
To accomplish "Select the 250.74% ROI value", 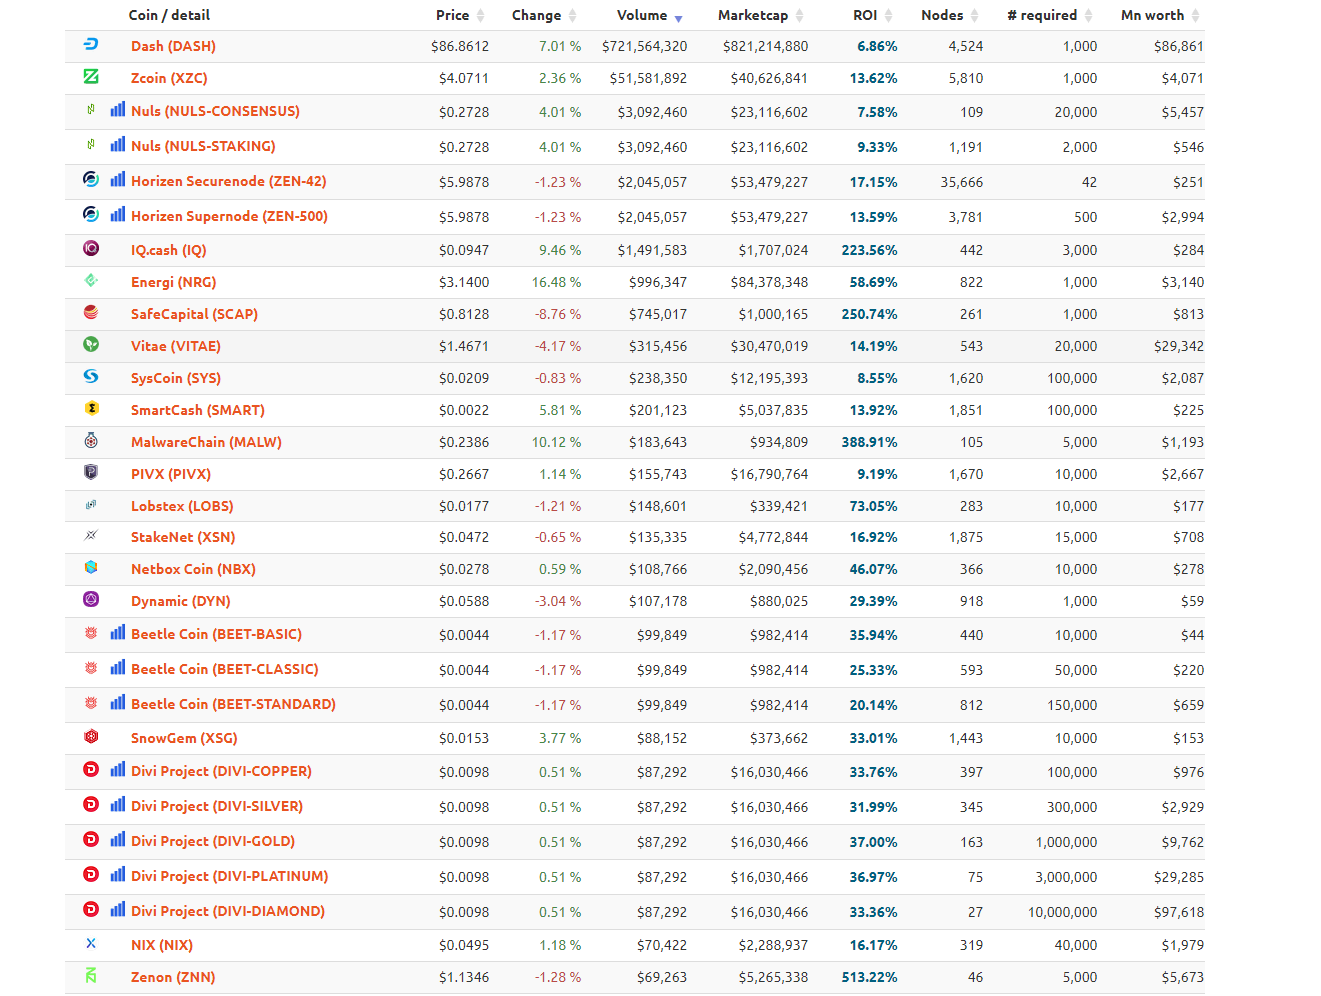I will point(869,314).
